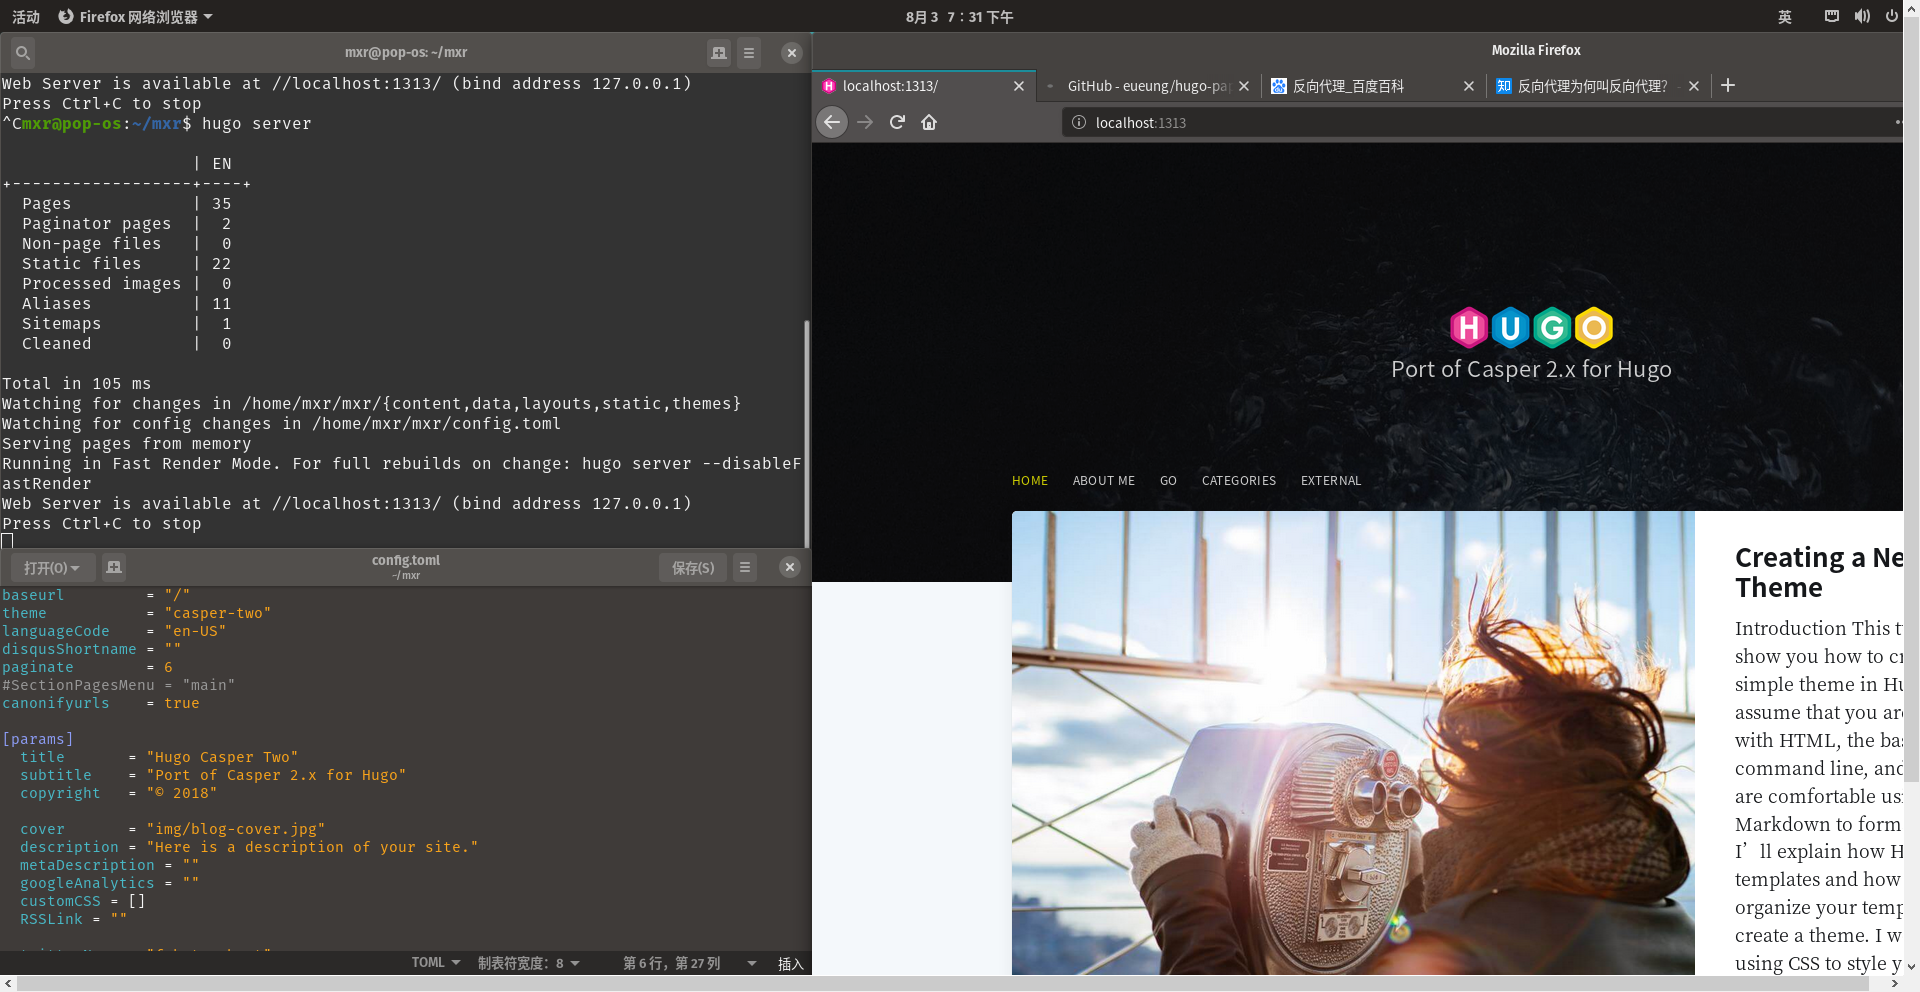
Task: Open new terminal tab icon
Action: (718, 53)
